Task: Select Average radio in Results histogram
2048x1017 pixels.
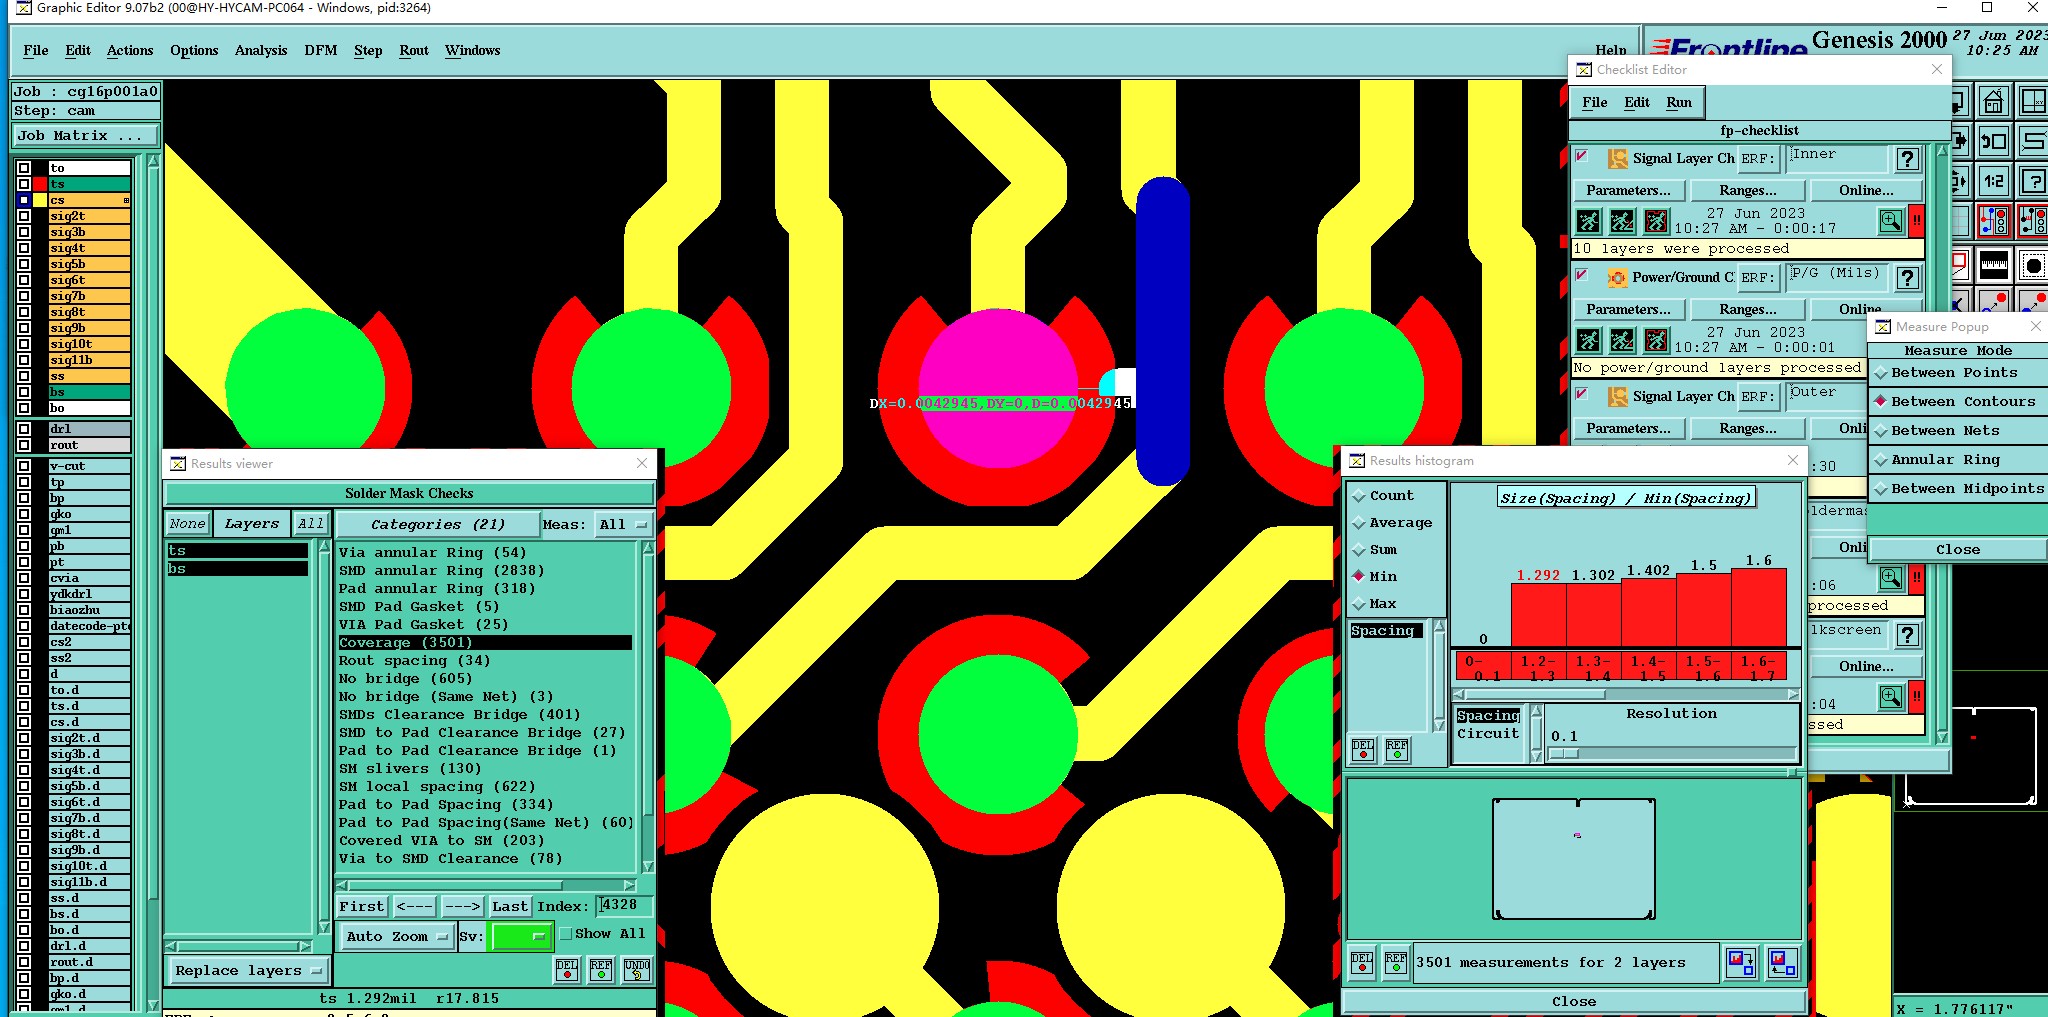Action: [1359, 523]
